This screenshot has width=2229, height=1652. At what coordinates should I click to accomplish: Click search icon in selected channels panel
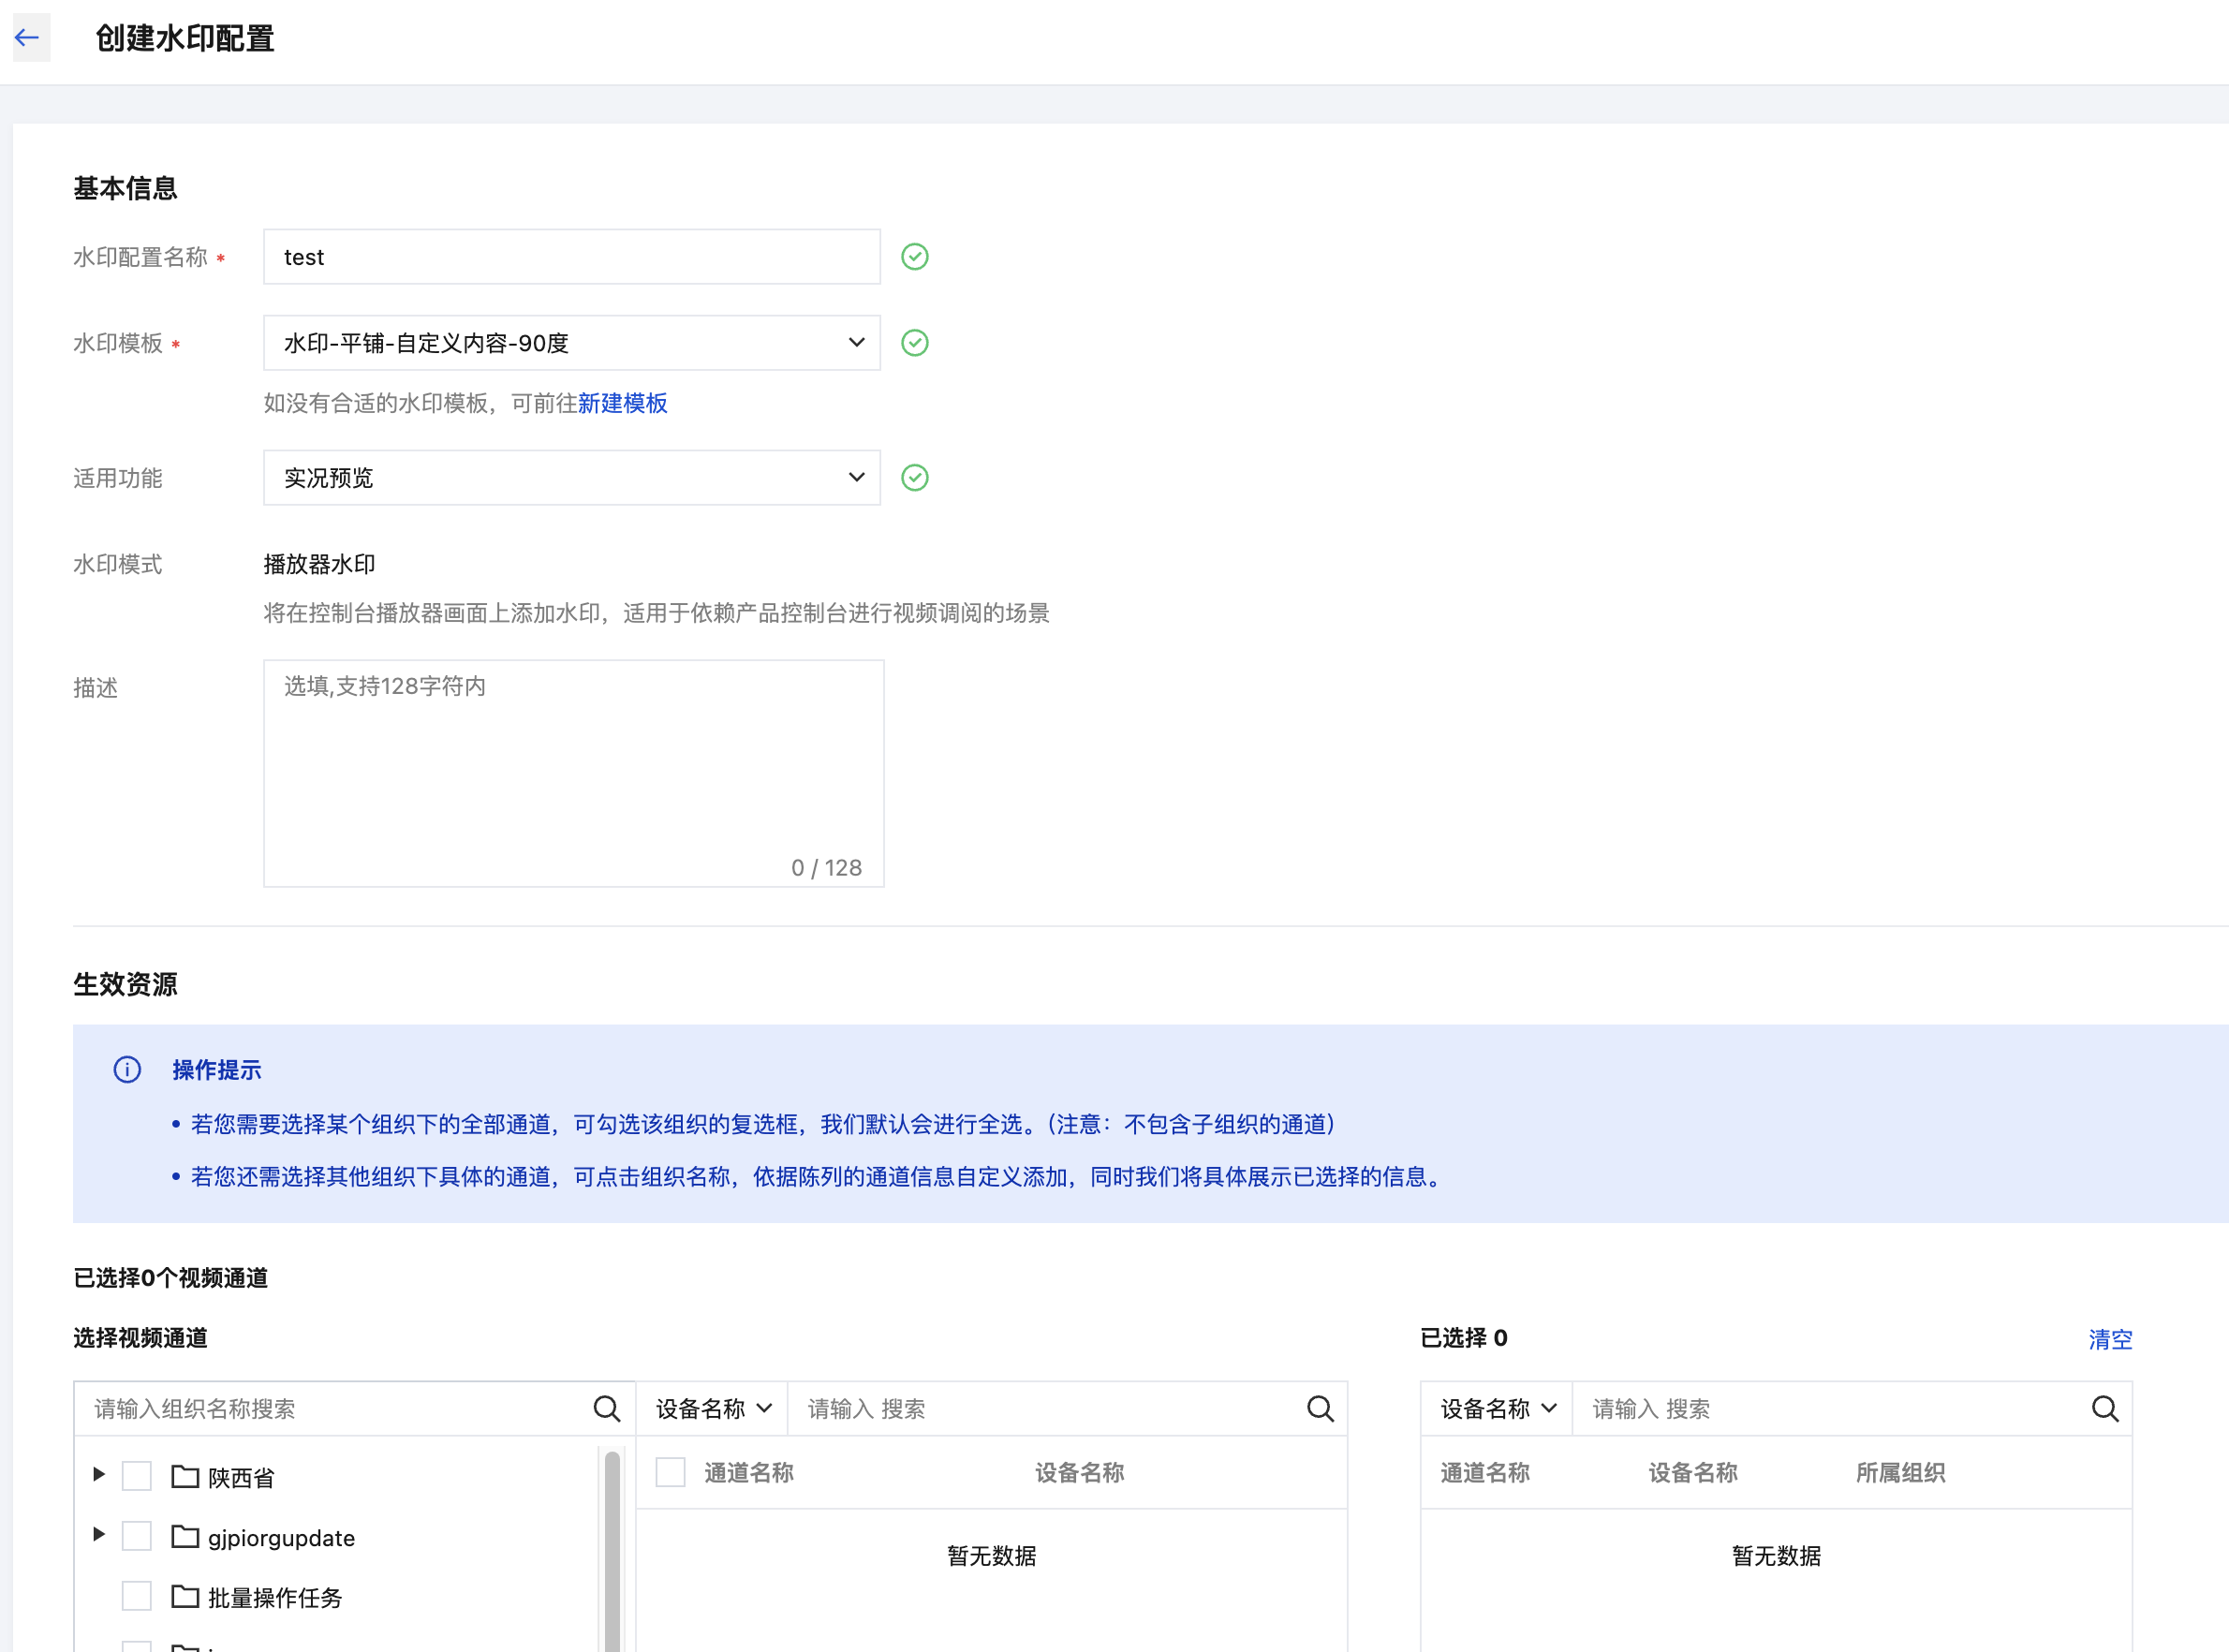[x=2104, y=1408]
